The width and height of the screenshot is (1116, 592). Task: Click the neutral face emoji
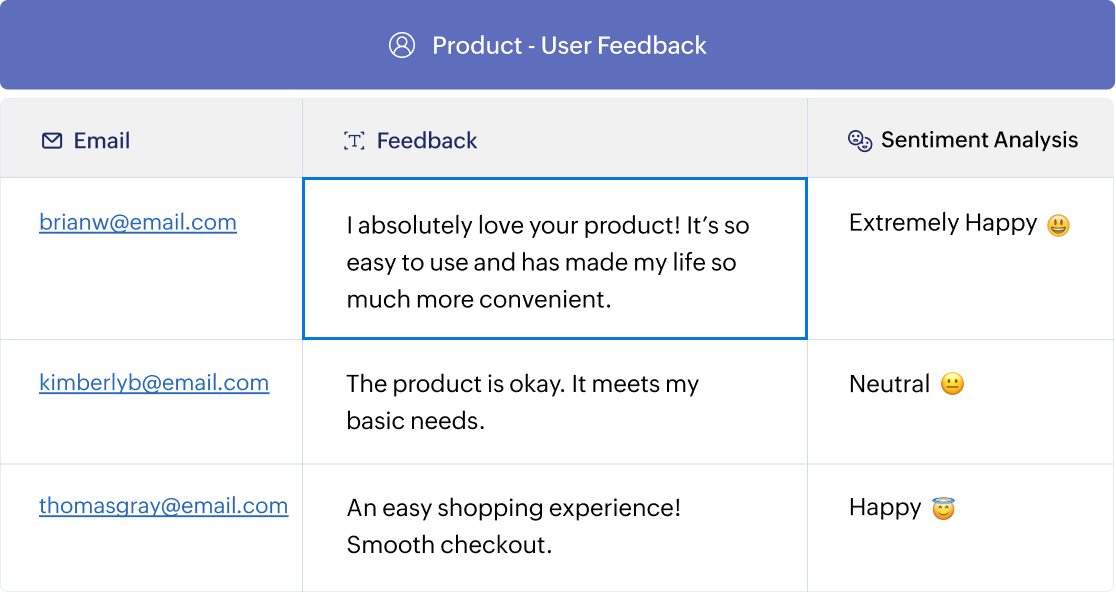point(952,385)
